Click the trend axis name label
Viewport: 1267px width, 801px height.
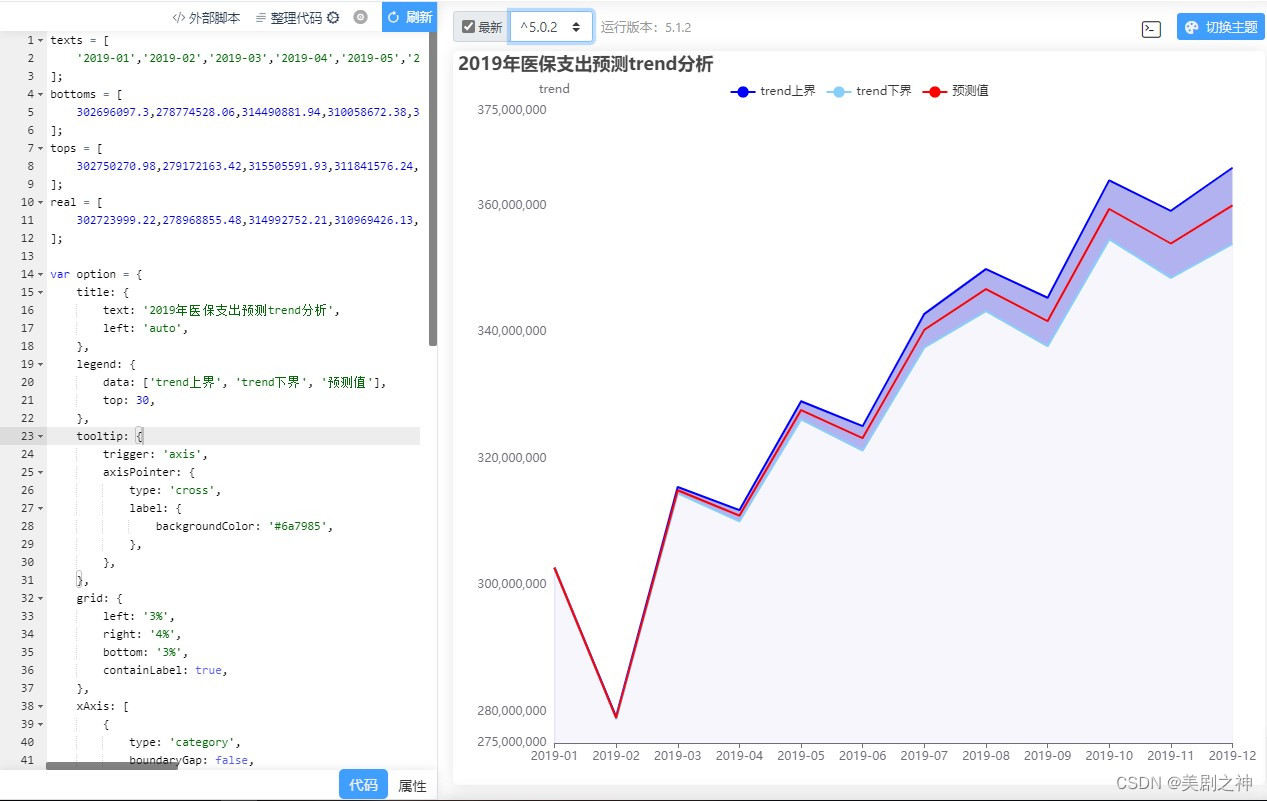[554, 89]
